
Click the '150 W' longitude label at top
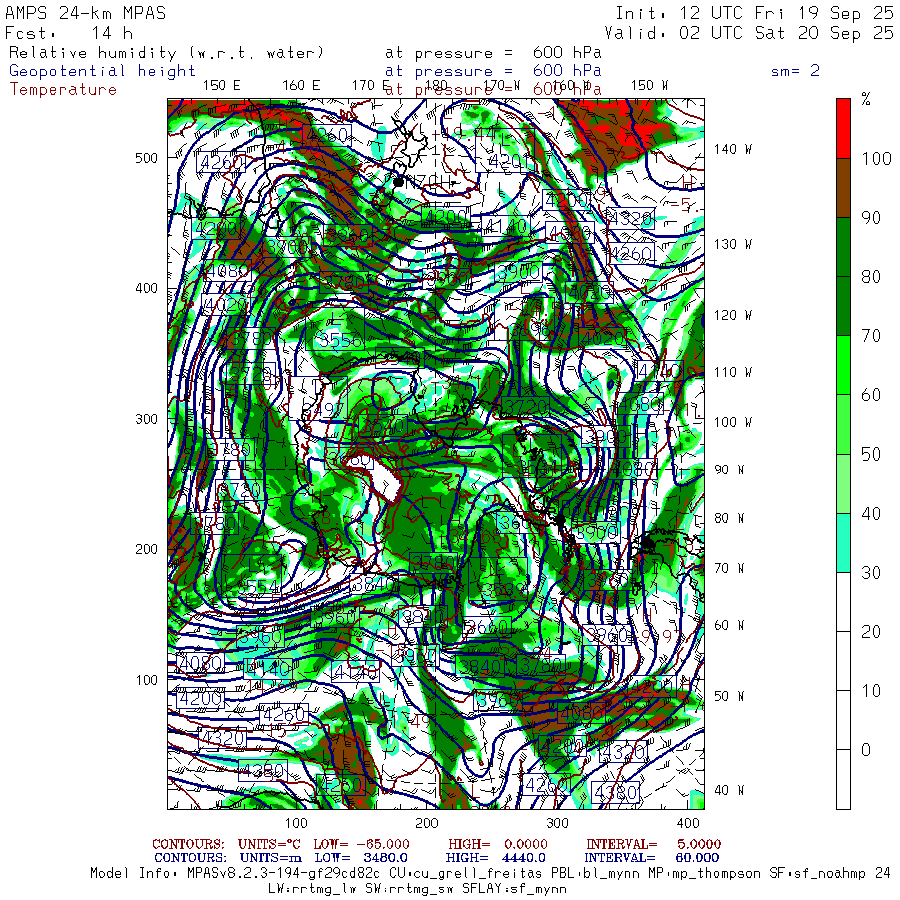pos(649,86)
